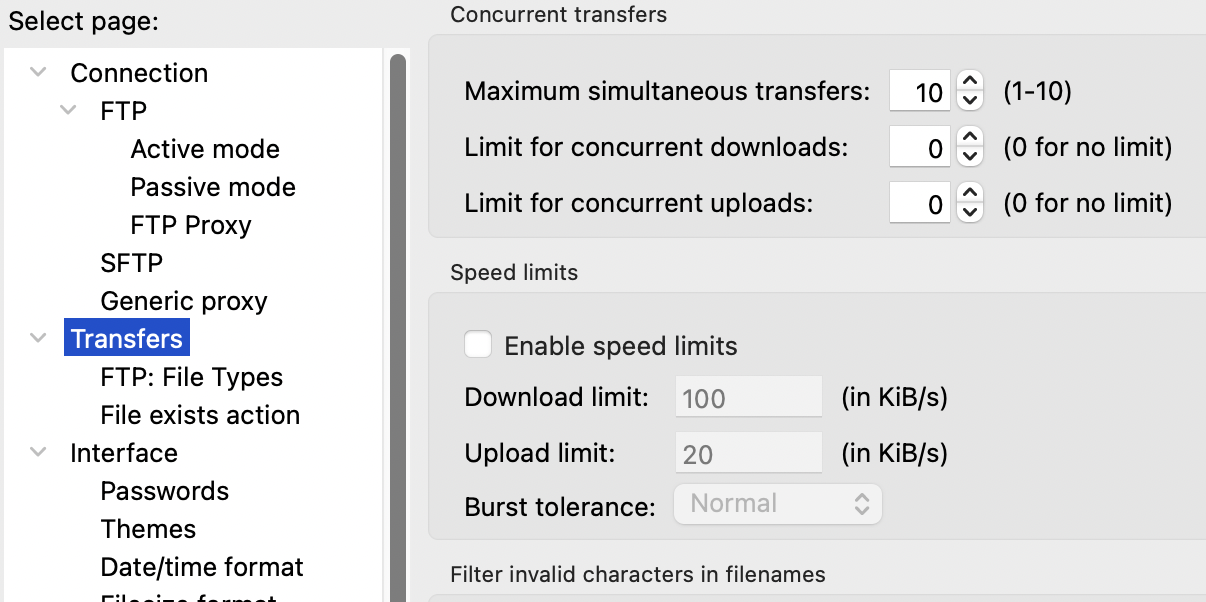Viewport: 1206px width, 602px height.
Task: Open the FTP: File Types page
Action: coord(191,376)
